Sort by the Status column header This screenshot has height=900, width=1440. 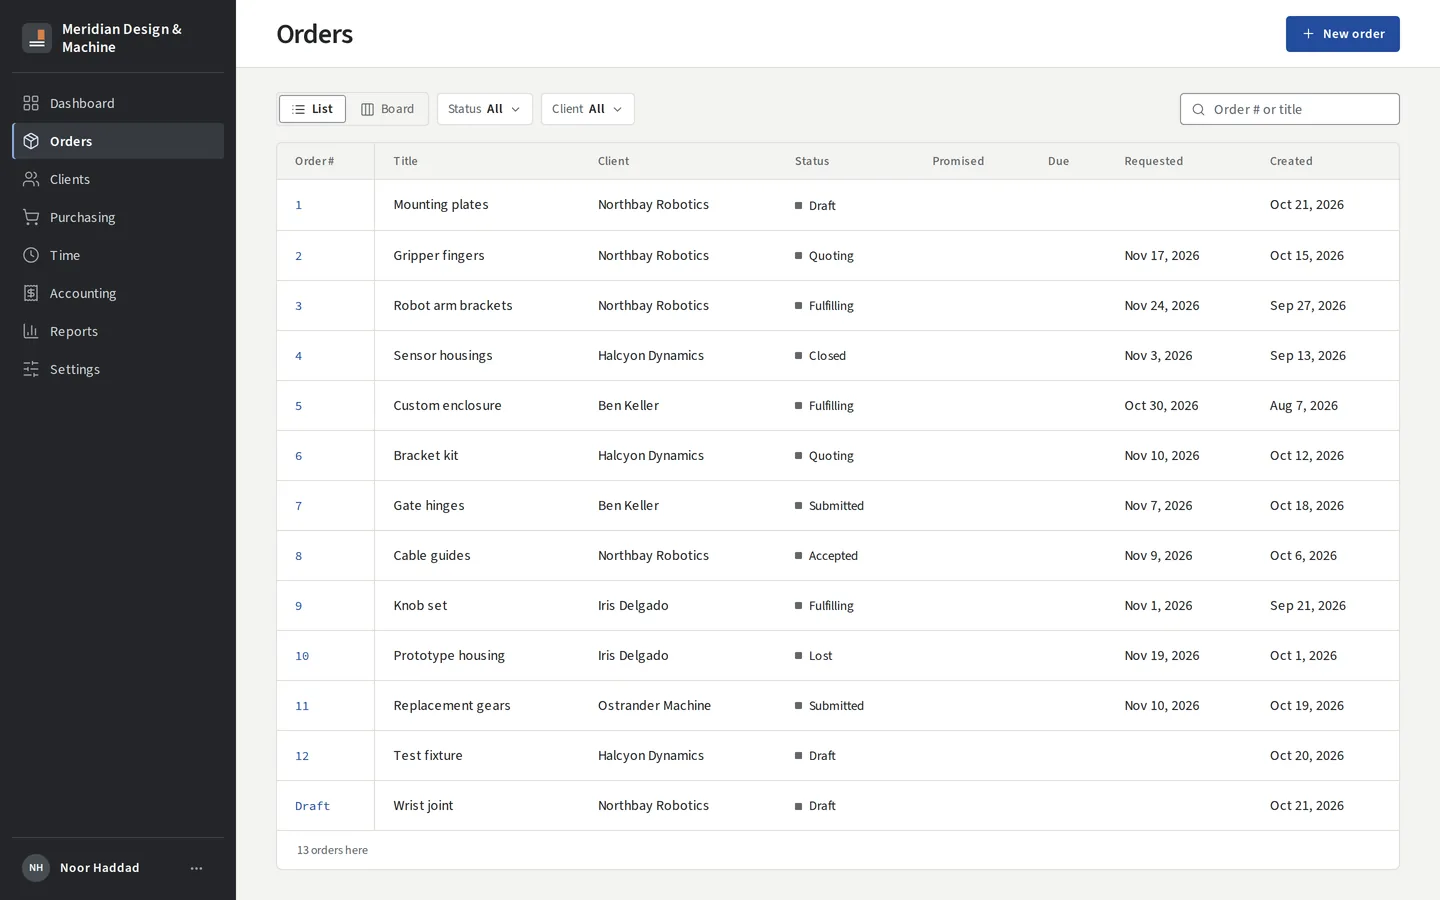[812, 161]
